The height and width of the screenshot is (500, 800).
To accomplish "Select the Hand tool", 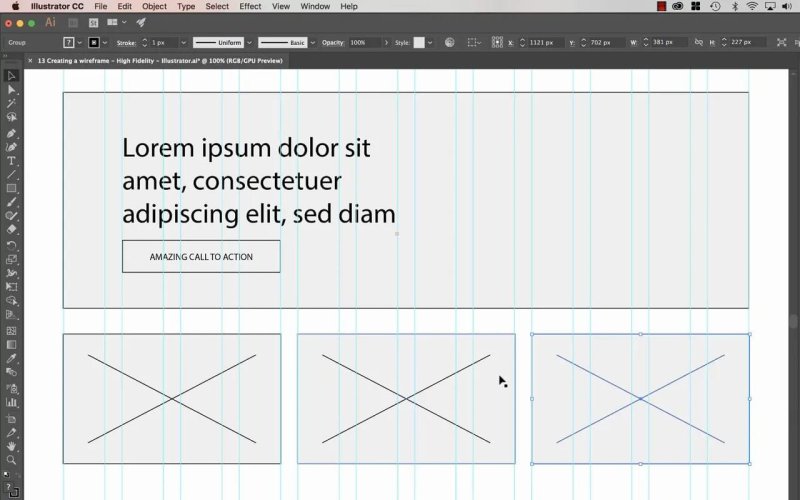I will [x=11, y=446].
